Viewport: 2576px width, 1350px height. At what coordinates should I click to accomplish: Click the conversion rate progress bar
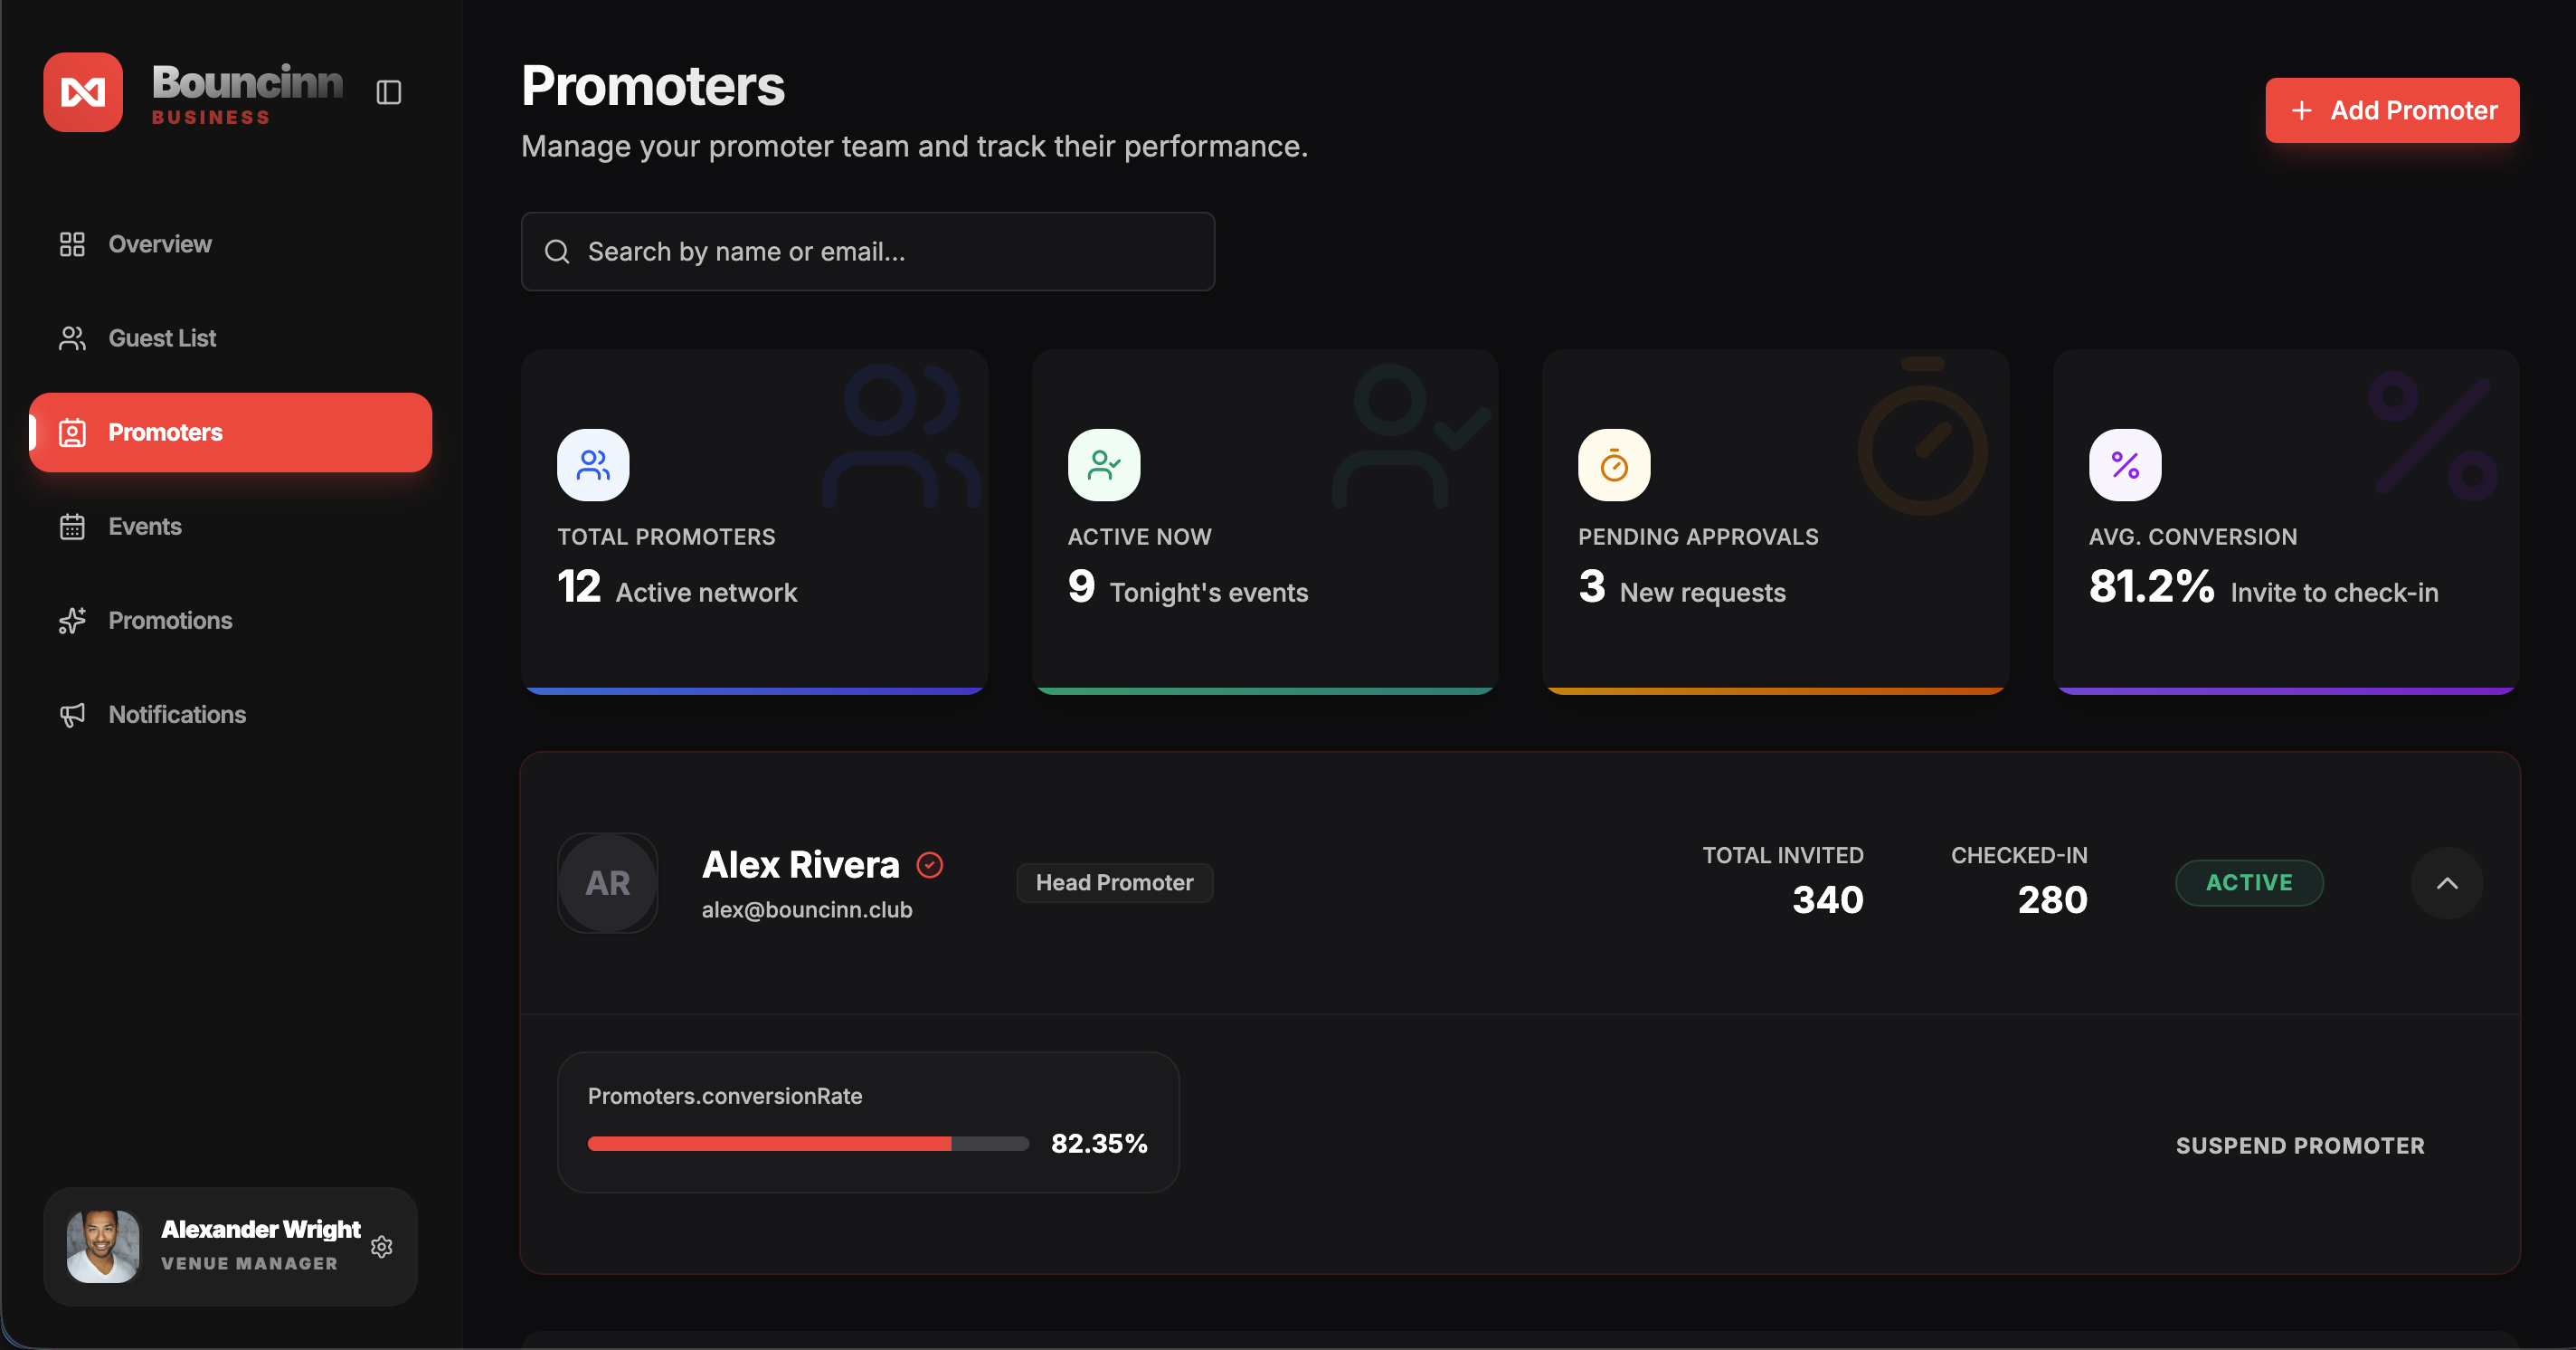pyautogui.click(x=807, y=1144)
